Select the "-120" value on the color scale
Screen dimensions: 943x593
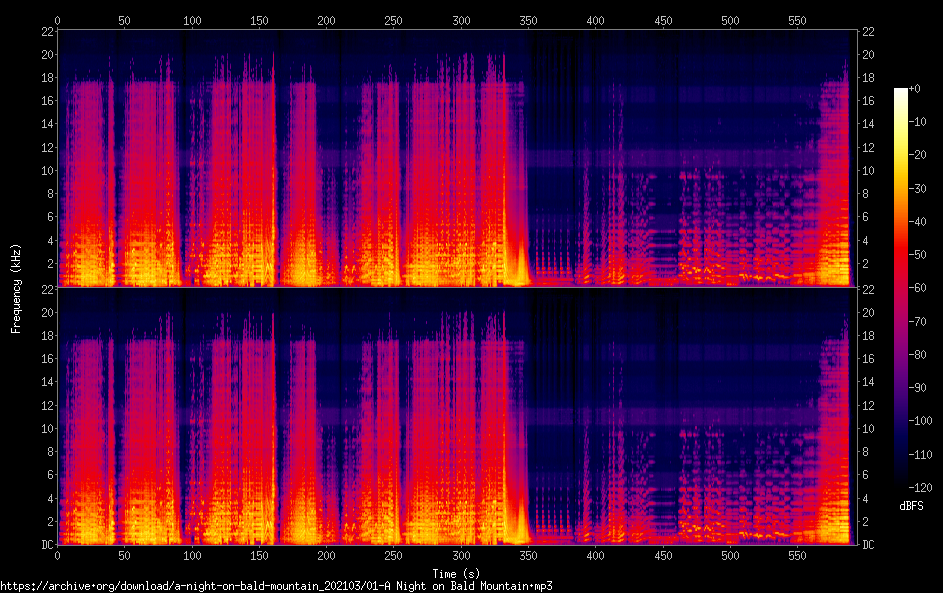click(x=920, y=487)
